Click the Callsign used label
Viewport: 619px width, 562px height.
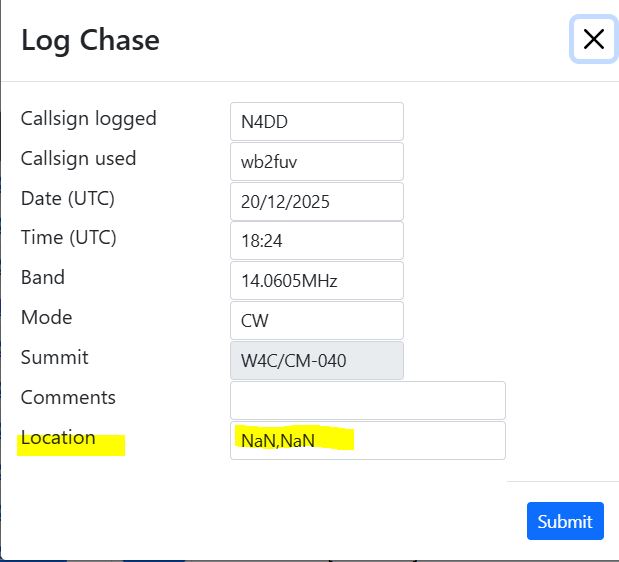[x=78, y=158]
